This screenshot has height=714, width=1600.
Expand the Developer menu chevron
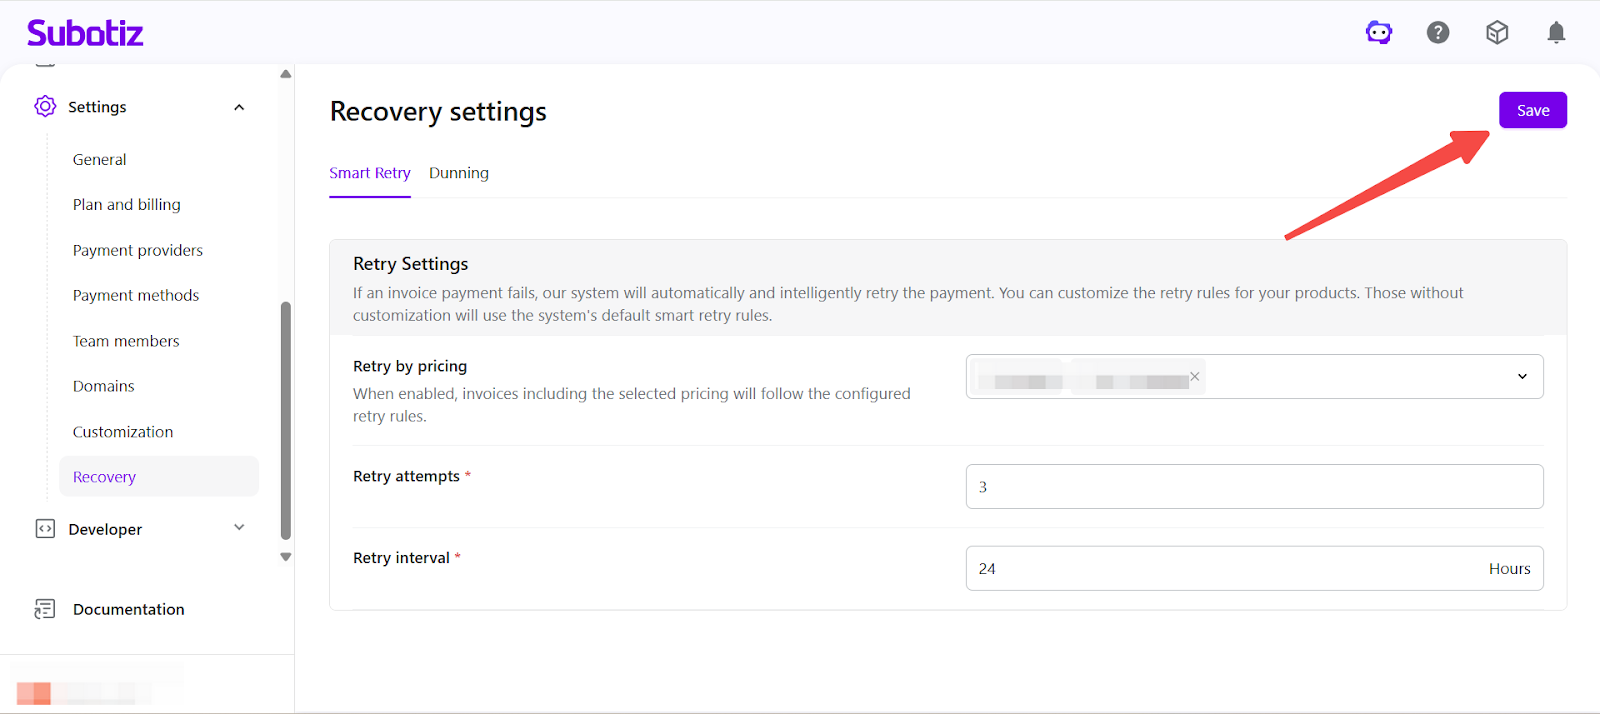(x=239, y=528)
